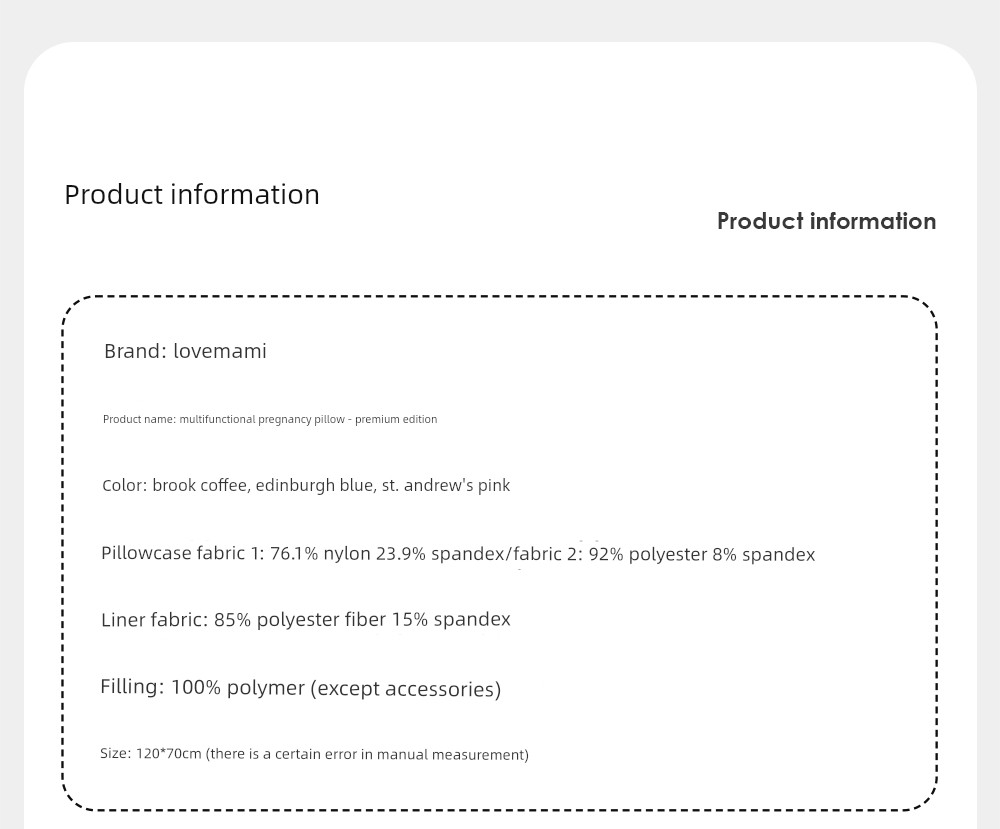This screenshot has width=1000, height=829.
Task: Click the 'premium edition' text
Action: 396,419
